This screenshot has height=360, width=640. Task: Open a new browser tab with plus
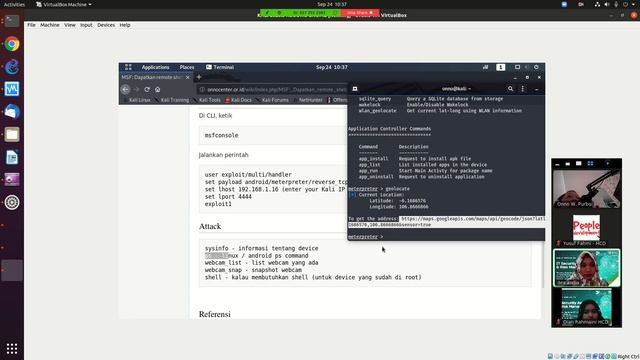[199, 77]
